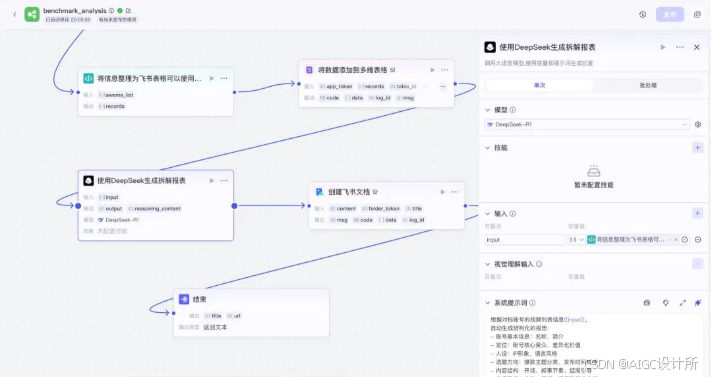Collapse the 技能 section
This screenshot has height=377, width=711.
point(488,148)
